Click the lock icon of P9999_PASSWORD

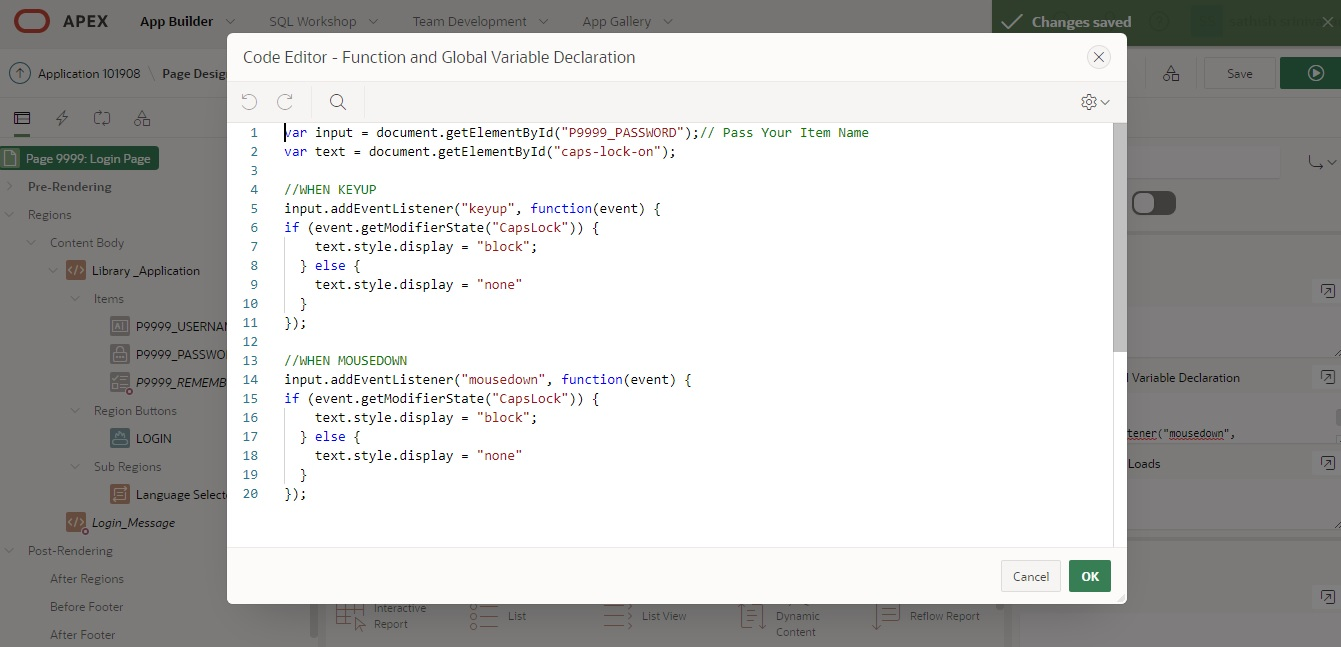(x=119, y=354)
